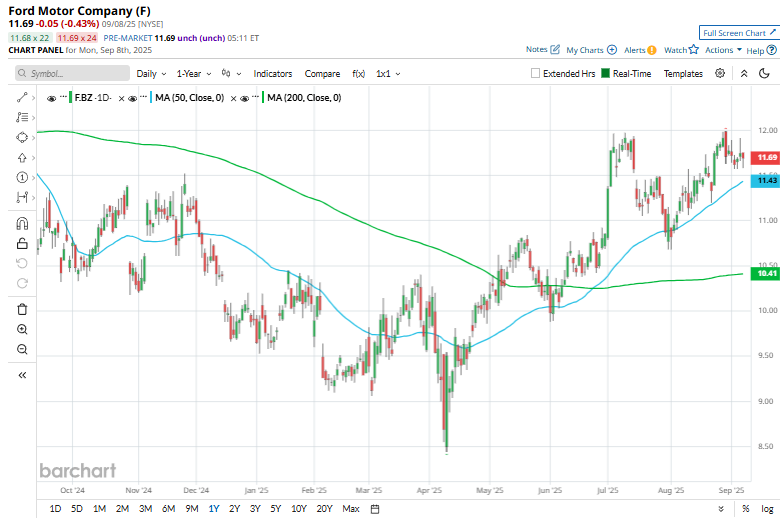The height and width of the screenshot is (525, 780).
Task: Click the green MA 200 color swatch
Action: coord(263,98)
